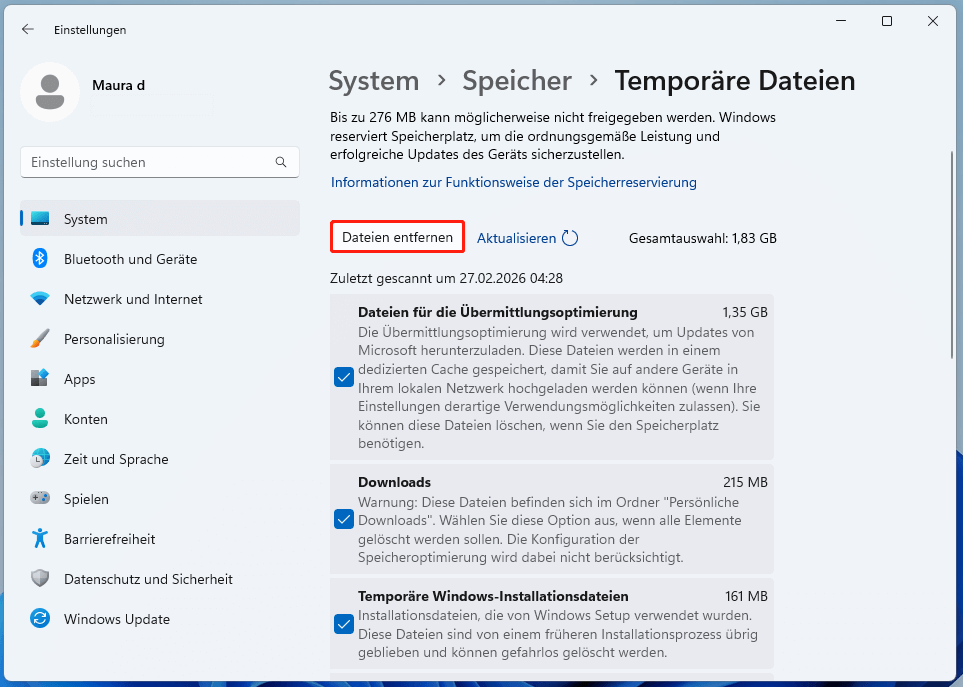Open Netzwerk und Internet settings
Viewport: 963px width, 687px height.
(132, 298)
